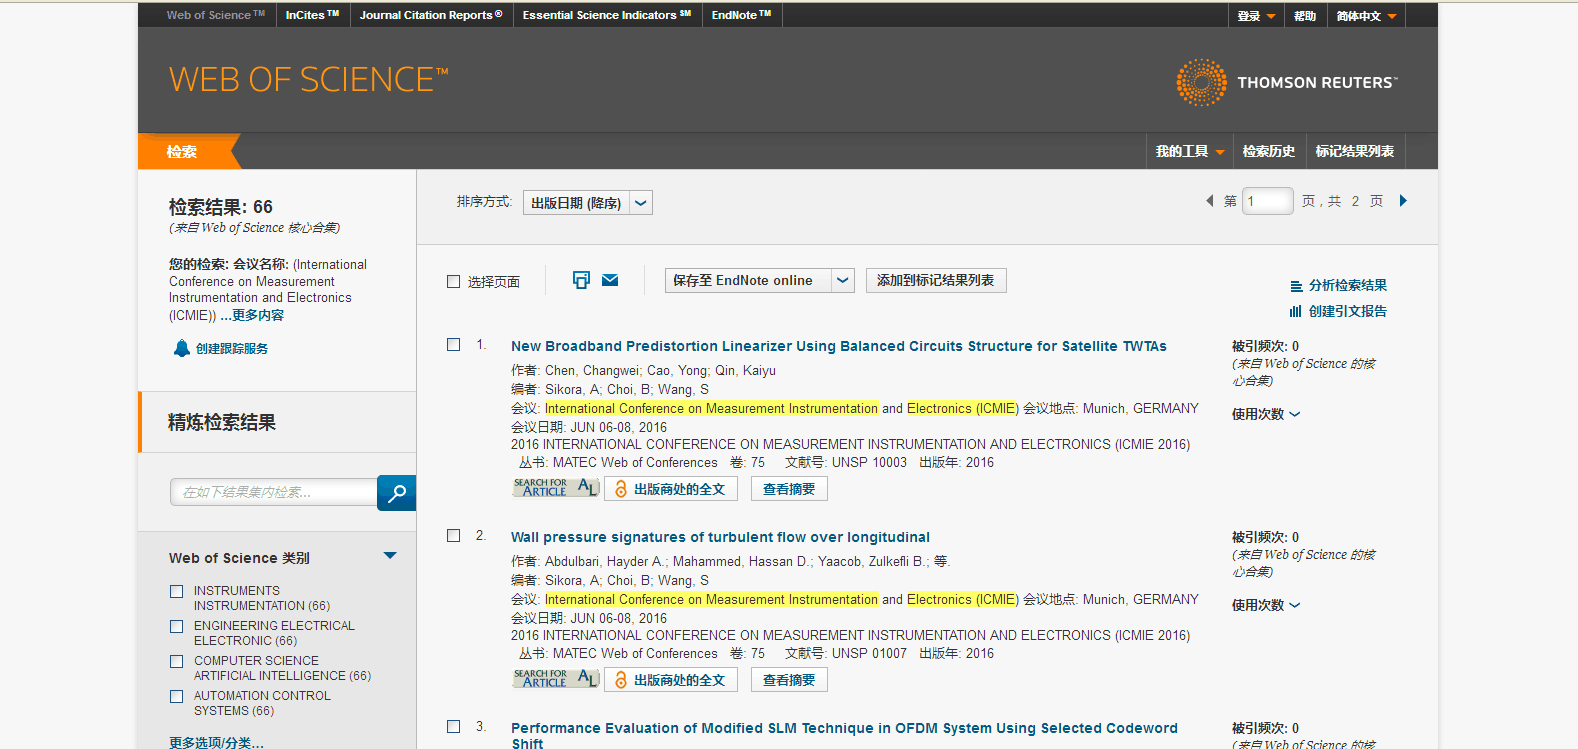Click 帮助 help link

pyautogui.click(x=1305, y=16)
